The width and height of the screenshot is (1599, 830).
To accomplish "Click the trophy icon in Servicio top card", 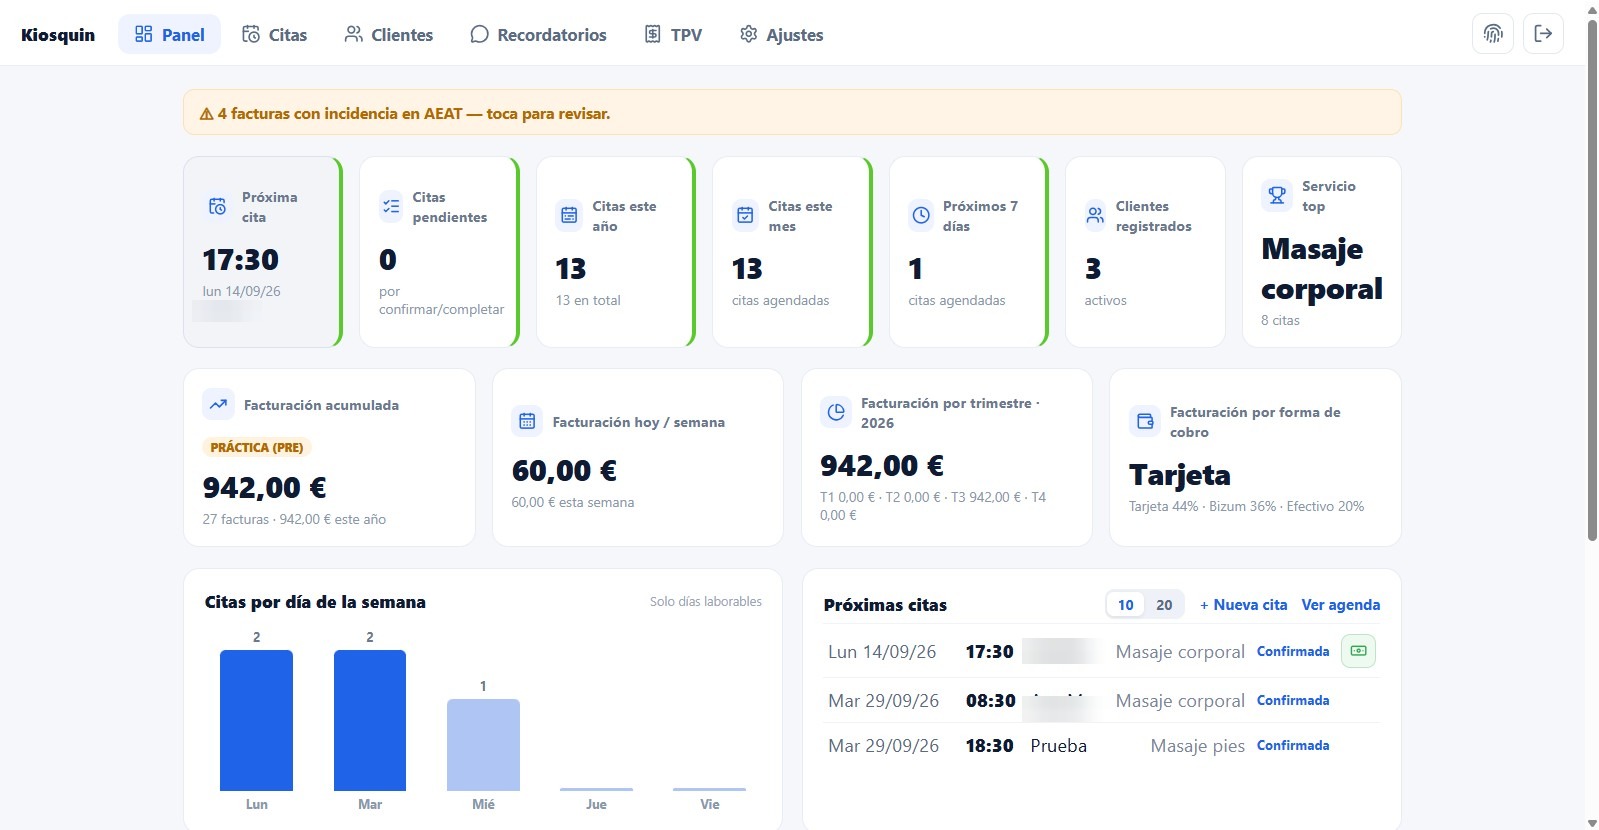I will (x=1277, y=195).
